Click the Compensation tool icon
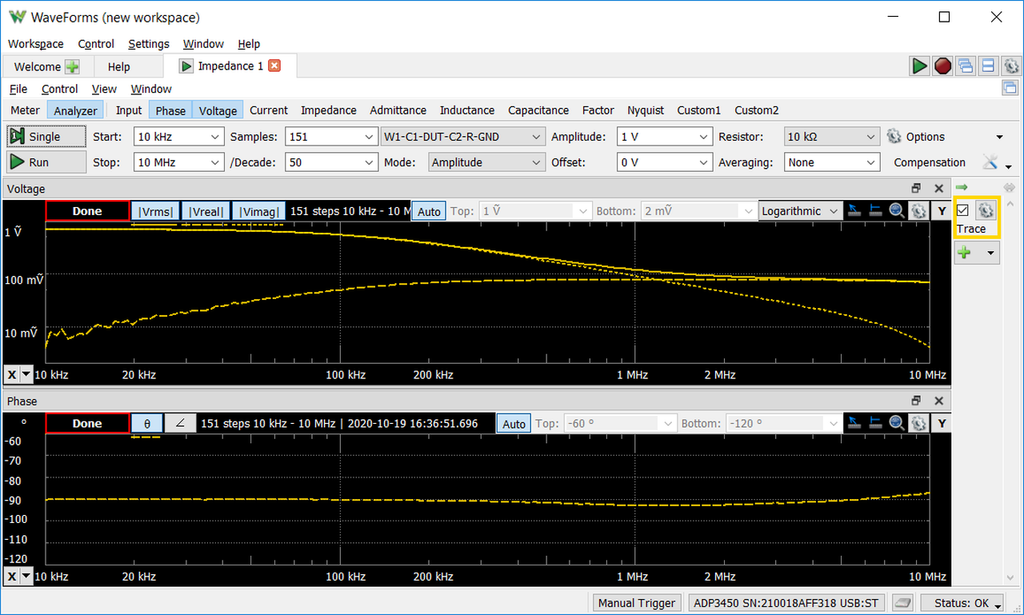The image size is (1024, 615). [990, 162]
